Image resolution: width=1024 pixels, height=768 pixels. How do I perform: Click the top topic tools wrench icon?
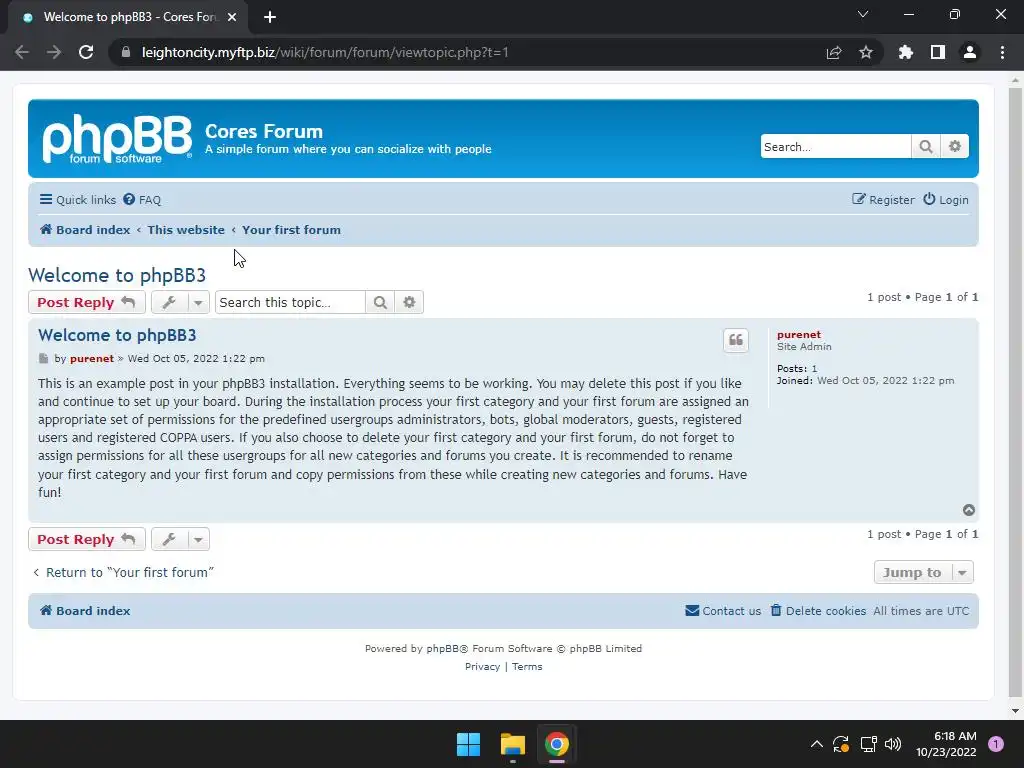click(169, 302)
